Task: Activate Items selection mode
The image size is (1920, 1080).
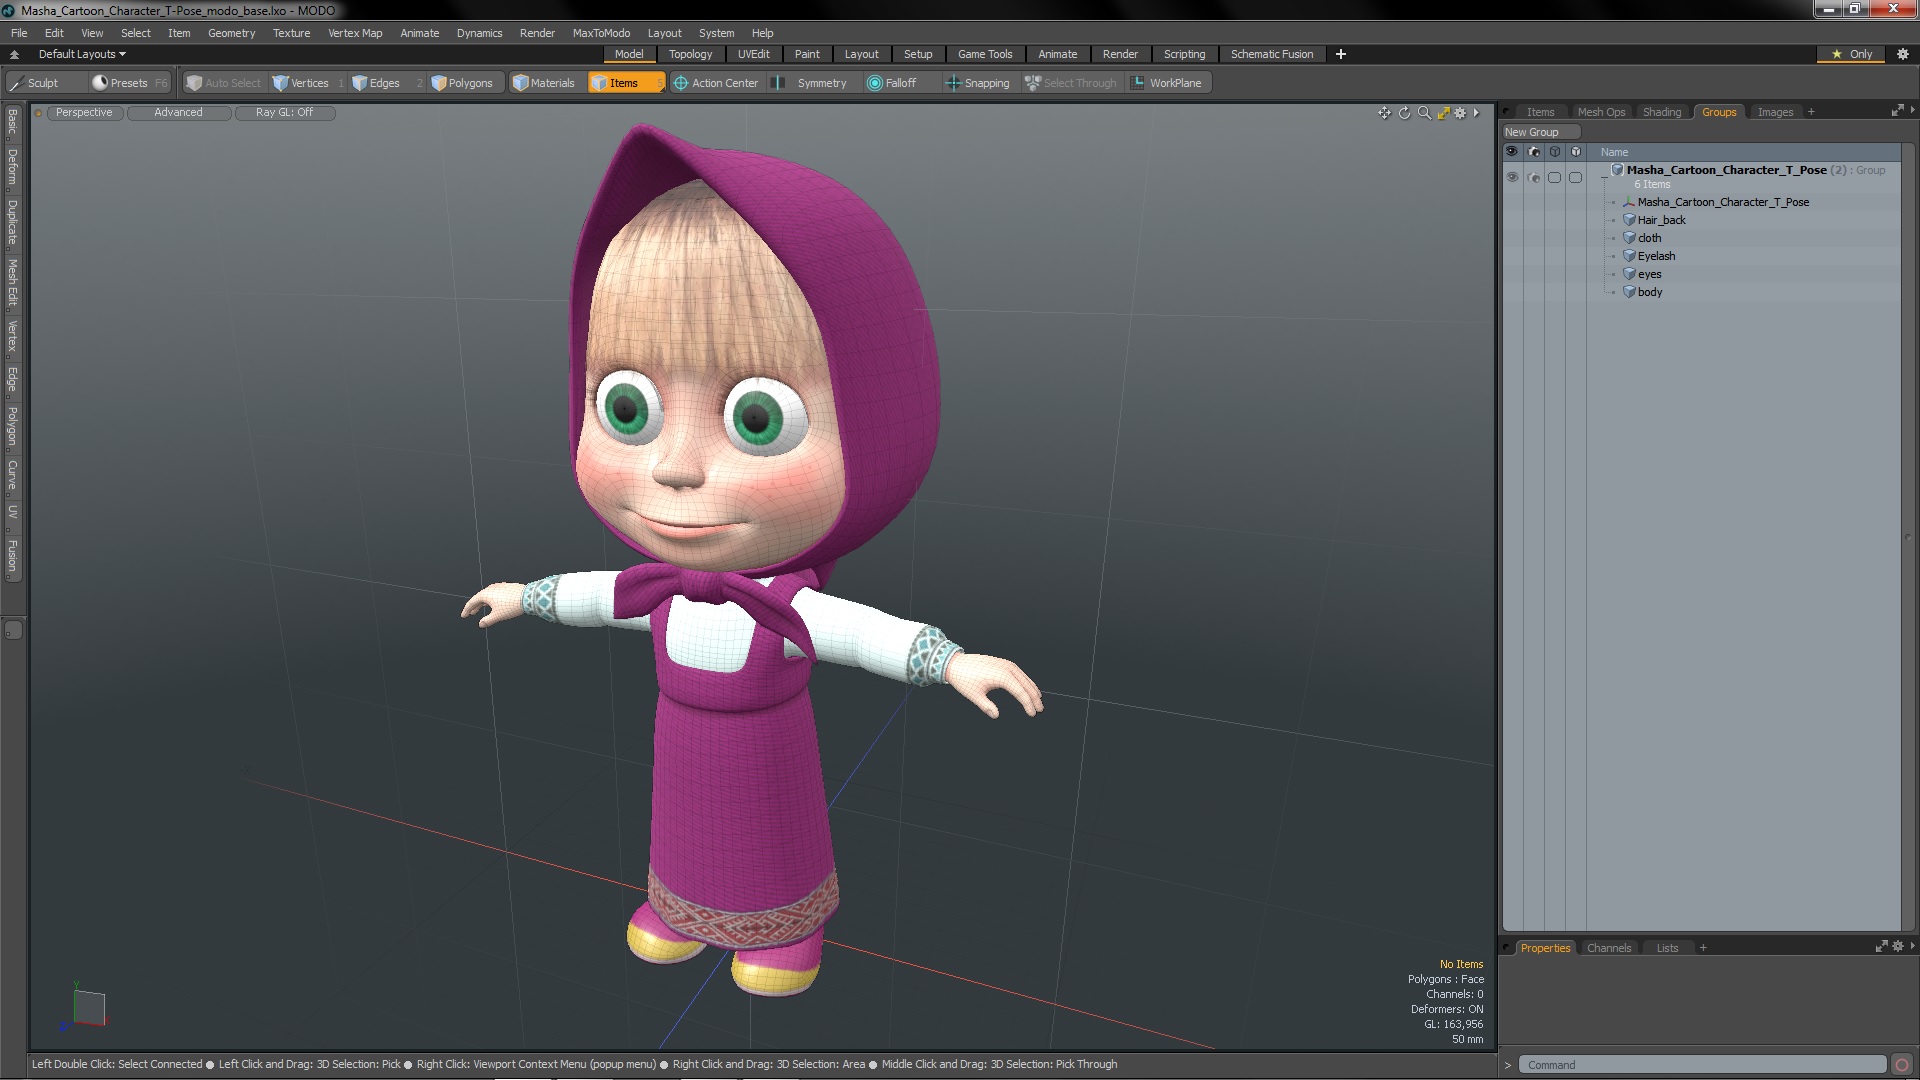Action: tap(625, 83)
